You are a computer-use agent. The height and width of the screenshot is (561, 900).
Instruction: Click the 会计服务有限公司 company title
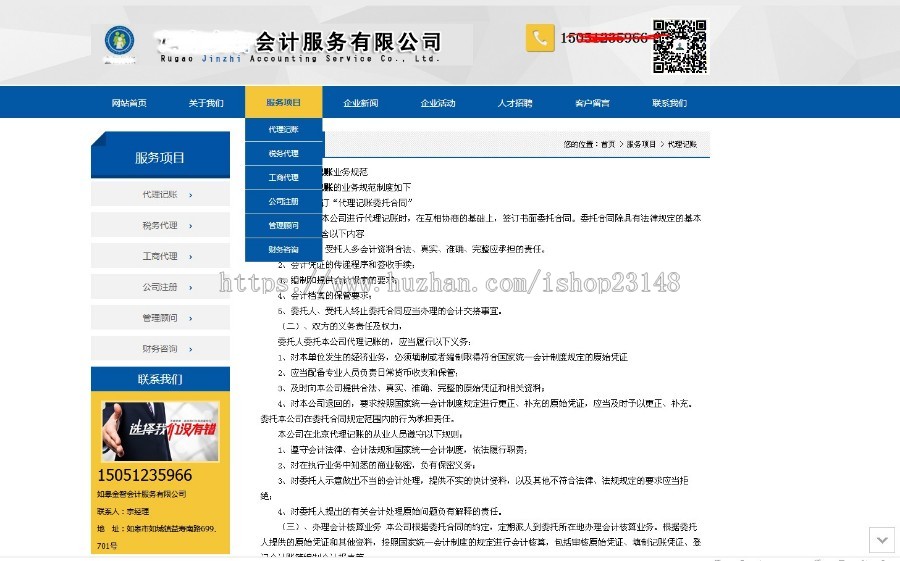(x=348, y=41)
